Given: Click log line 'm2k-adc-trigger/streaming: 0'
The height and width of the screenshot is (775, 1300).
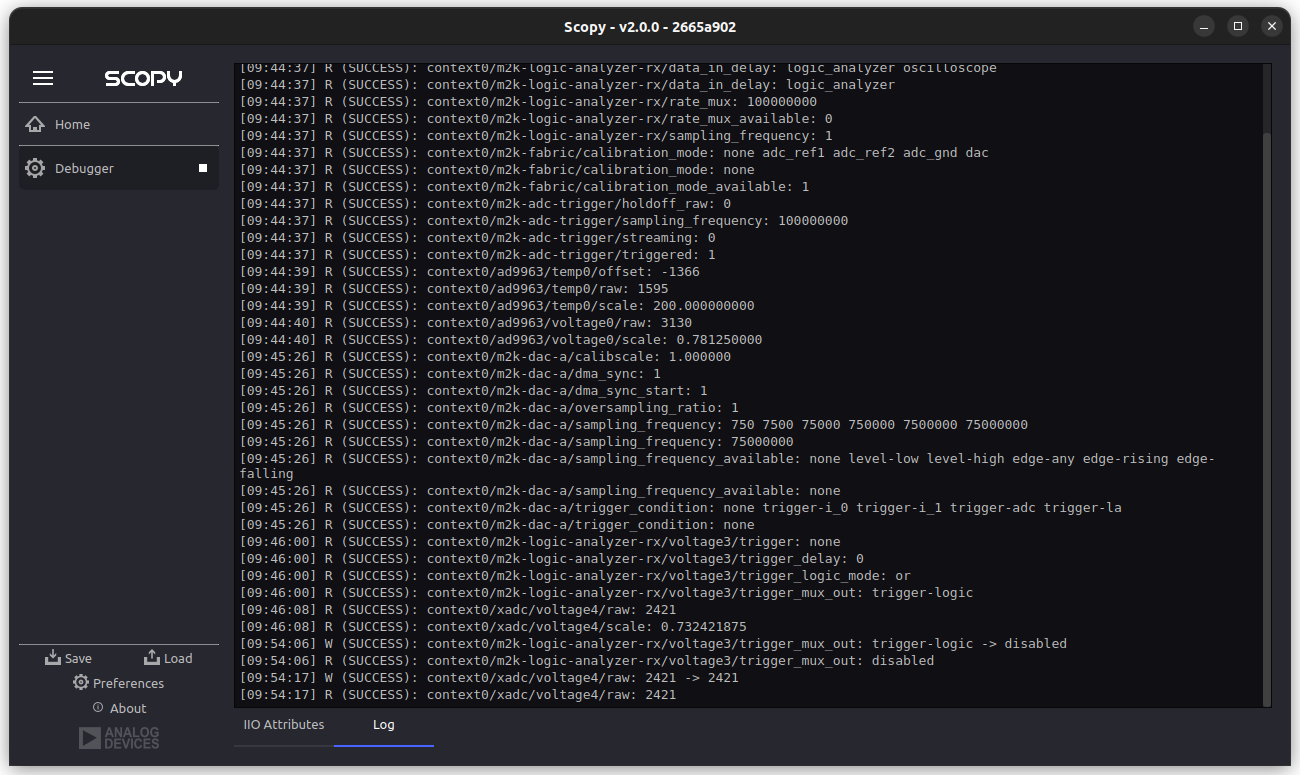Looking at the screenshot, I should tap(478, 238).
